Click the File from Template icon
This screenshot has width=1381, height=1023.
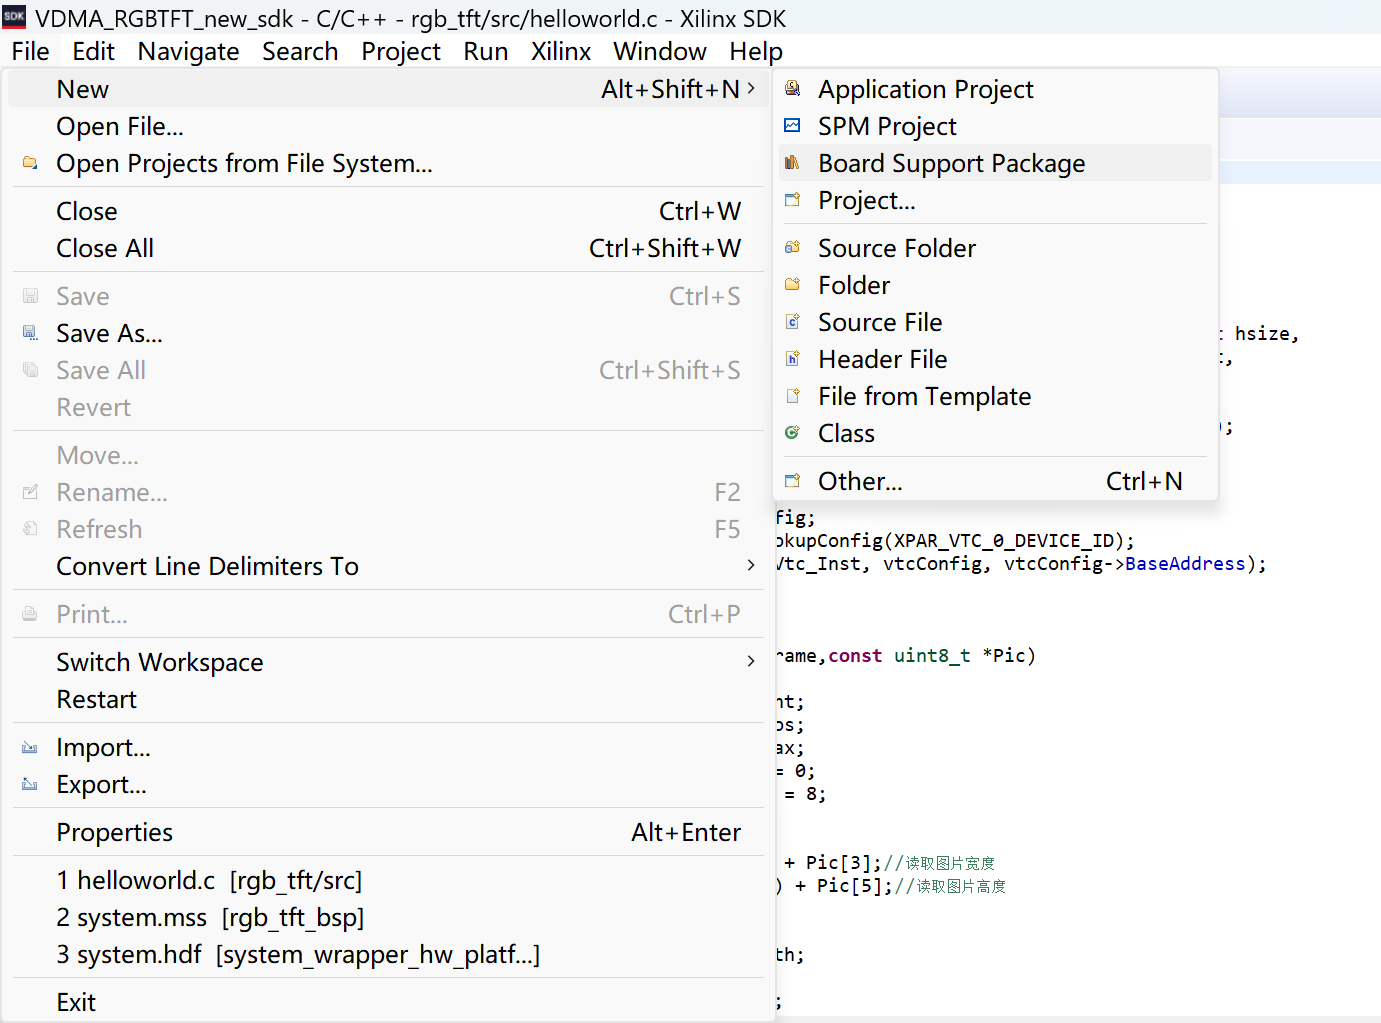click(792, 396)
